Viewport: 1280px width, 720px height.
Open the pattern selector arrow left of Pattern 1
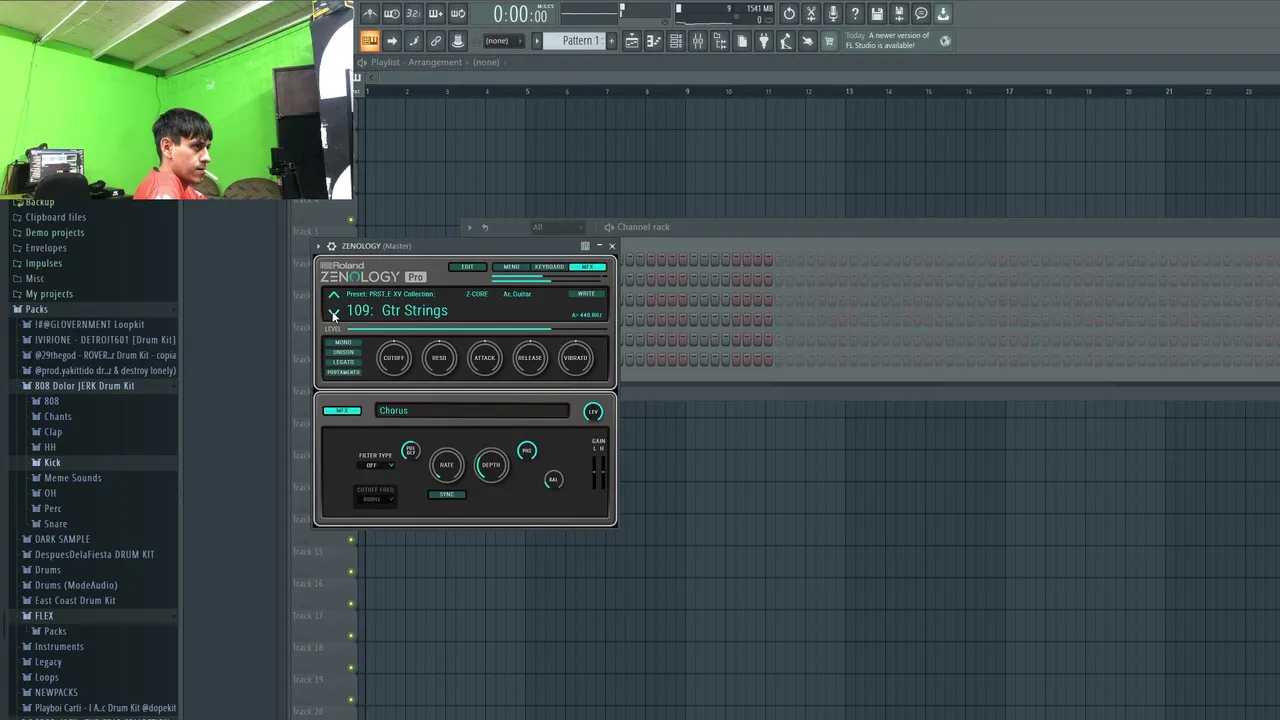click(x=536, y=41)
